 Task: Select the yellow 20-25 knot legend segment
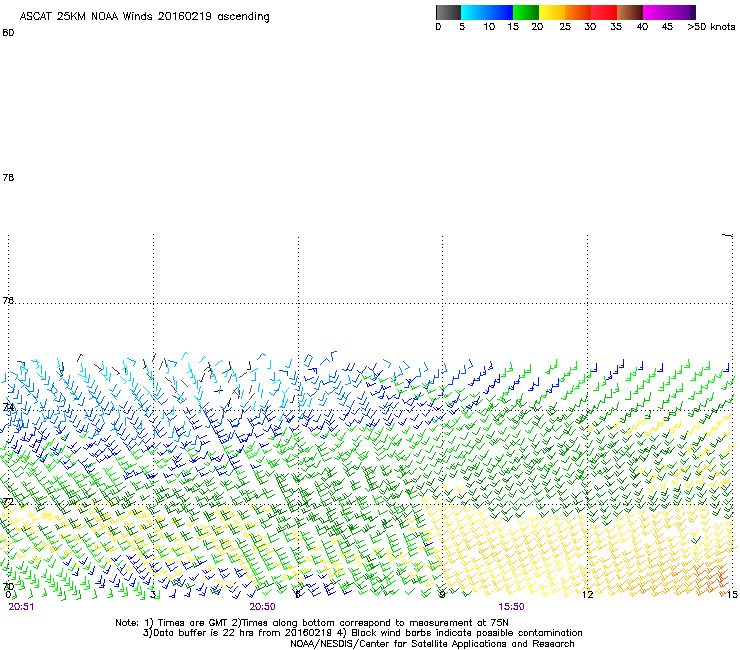[552, 12]
